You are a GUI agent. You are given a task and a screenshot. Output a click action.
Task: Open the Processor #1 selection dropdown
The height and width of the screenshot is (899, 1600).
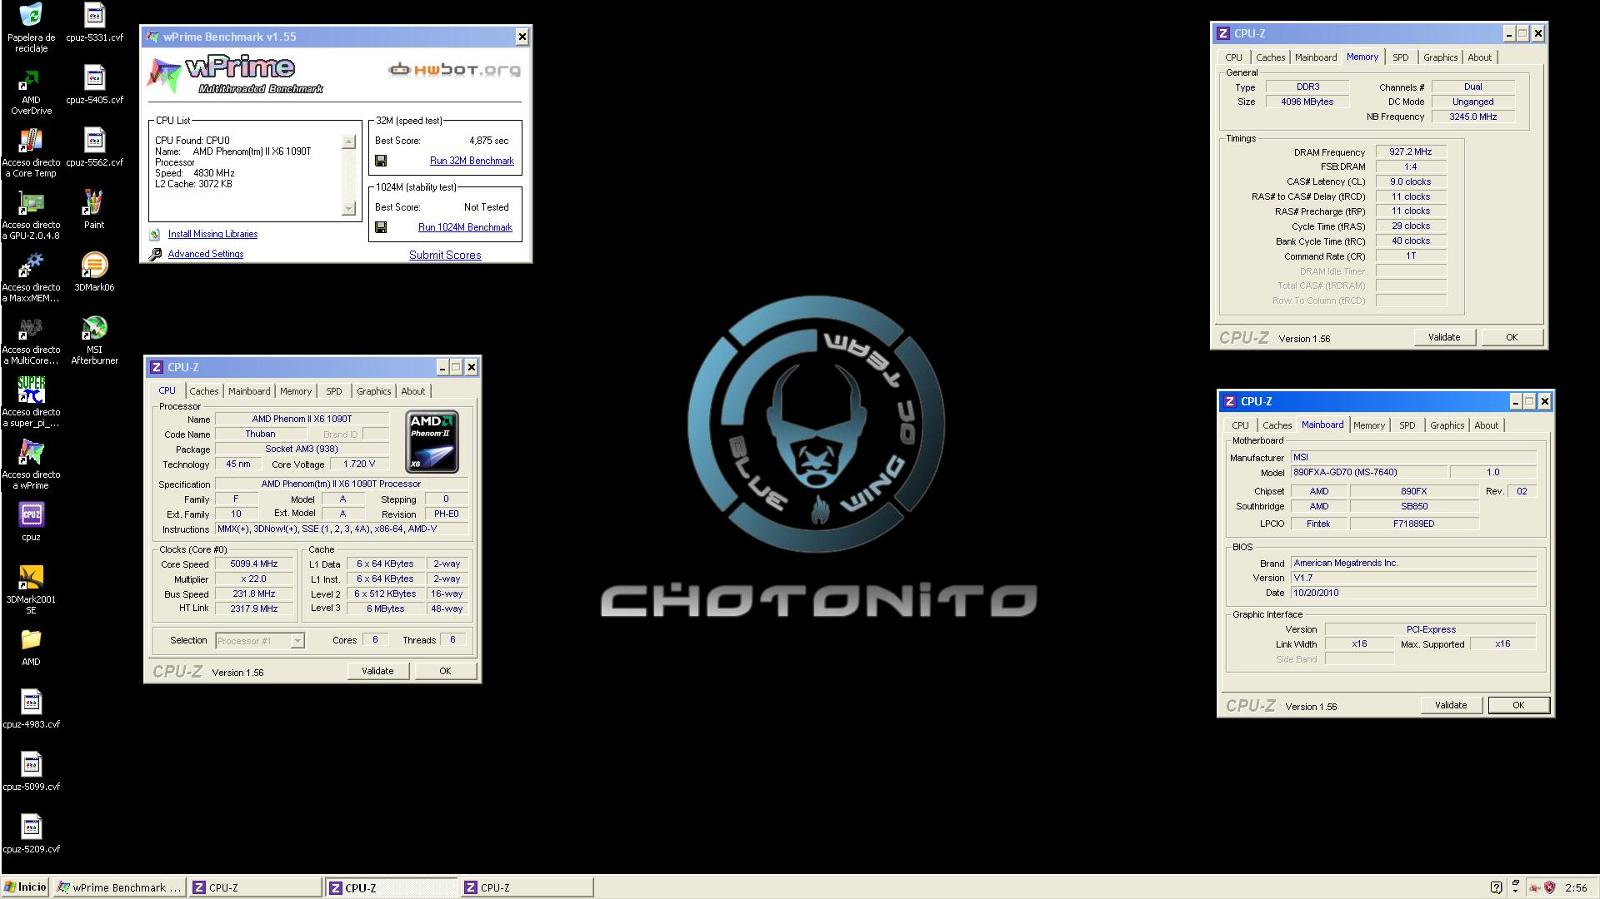(259, 641)
